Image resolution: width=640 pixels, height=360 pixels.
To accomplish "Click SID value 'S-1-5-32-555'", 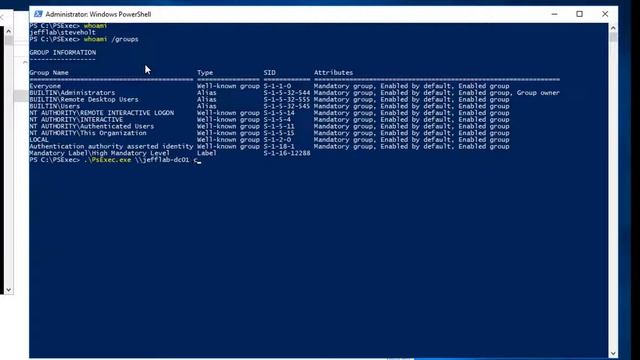I will (287, 100).
